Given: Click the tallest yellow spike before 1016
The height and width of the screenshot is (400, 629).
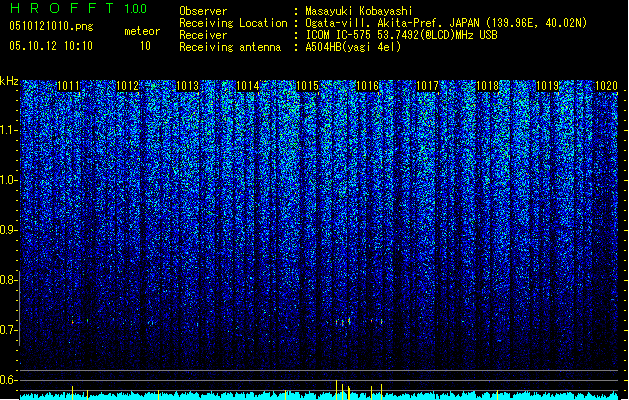Looking at the screenshot, I should (337, 390).
